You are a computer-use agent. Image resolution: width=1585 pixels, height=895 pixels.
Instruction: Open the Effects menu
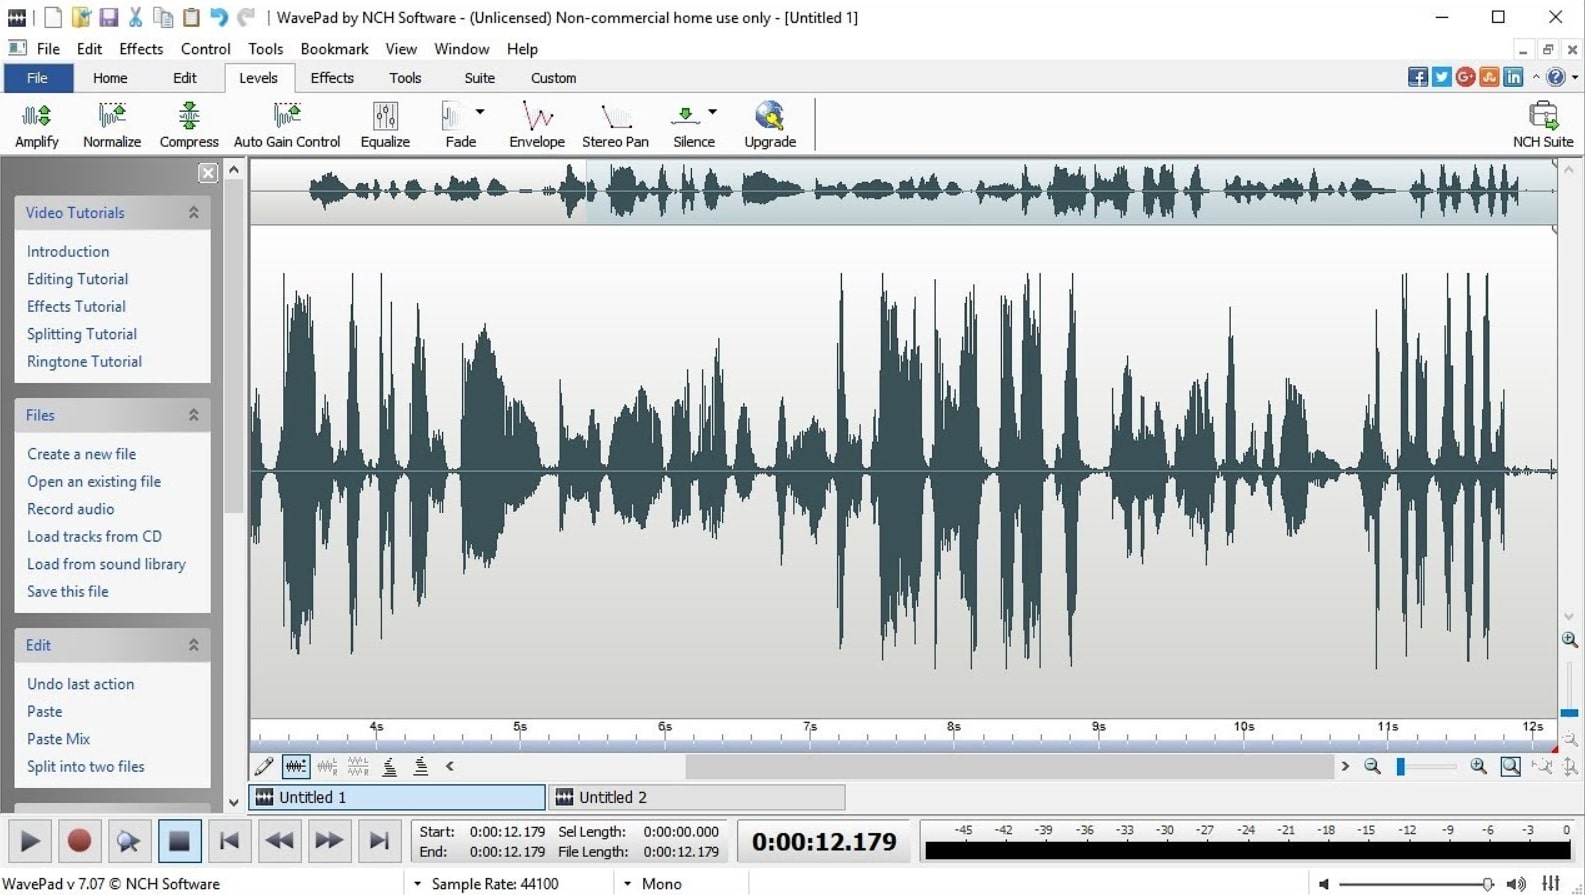point(141,48)
